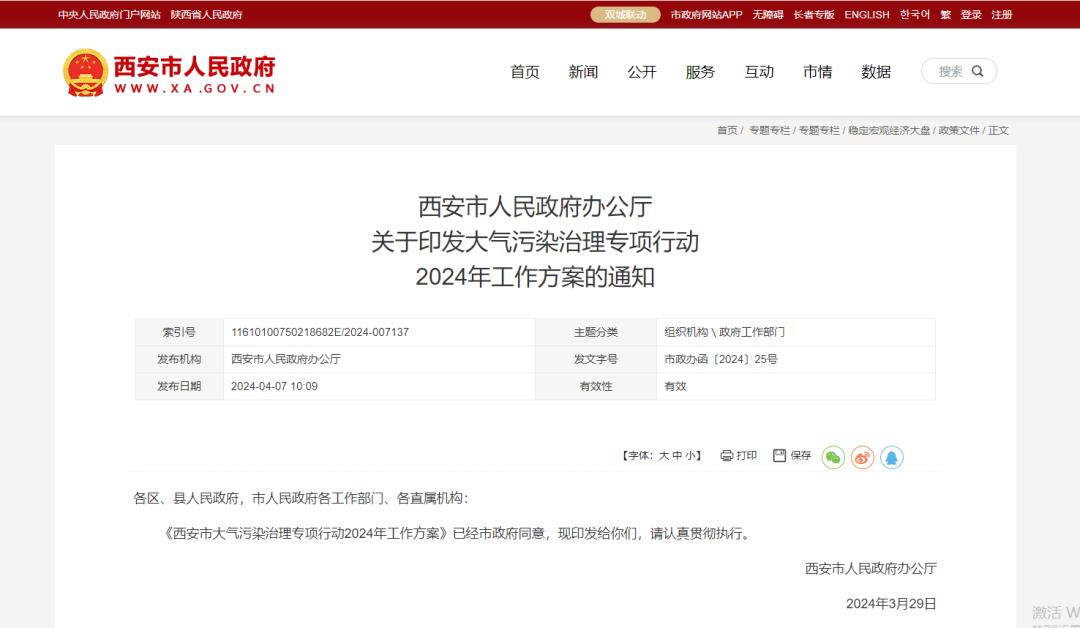Set font size to 大
The width and height of the screenshot is (1080, 628).
tap(663, 455)
